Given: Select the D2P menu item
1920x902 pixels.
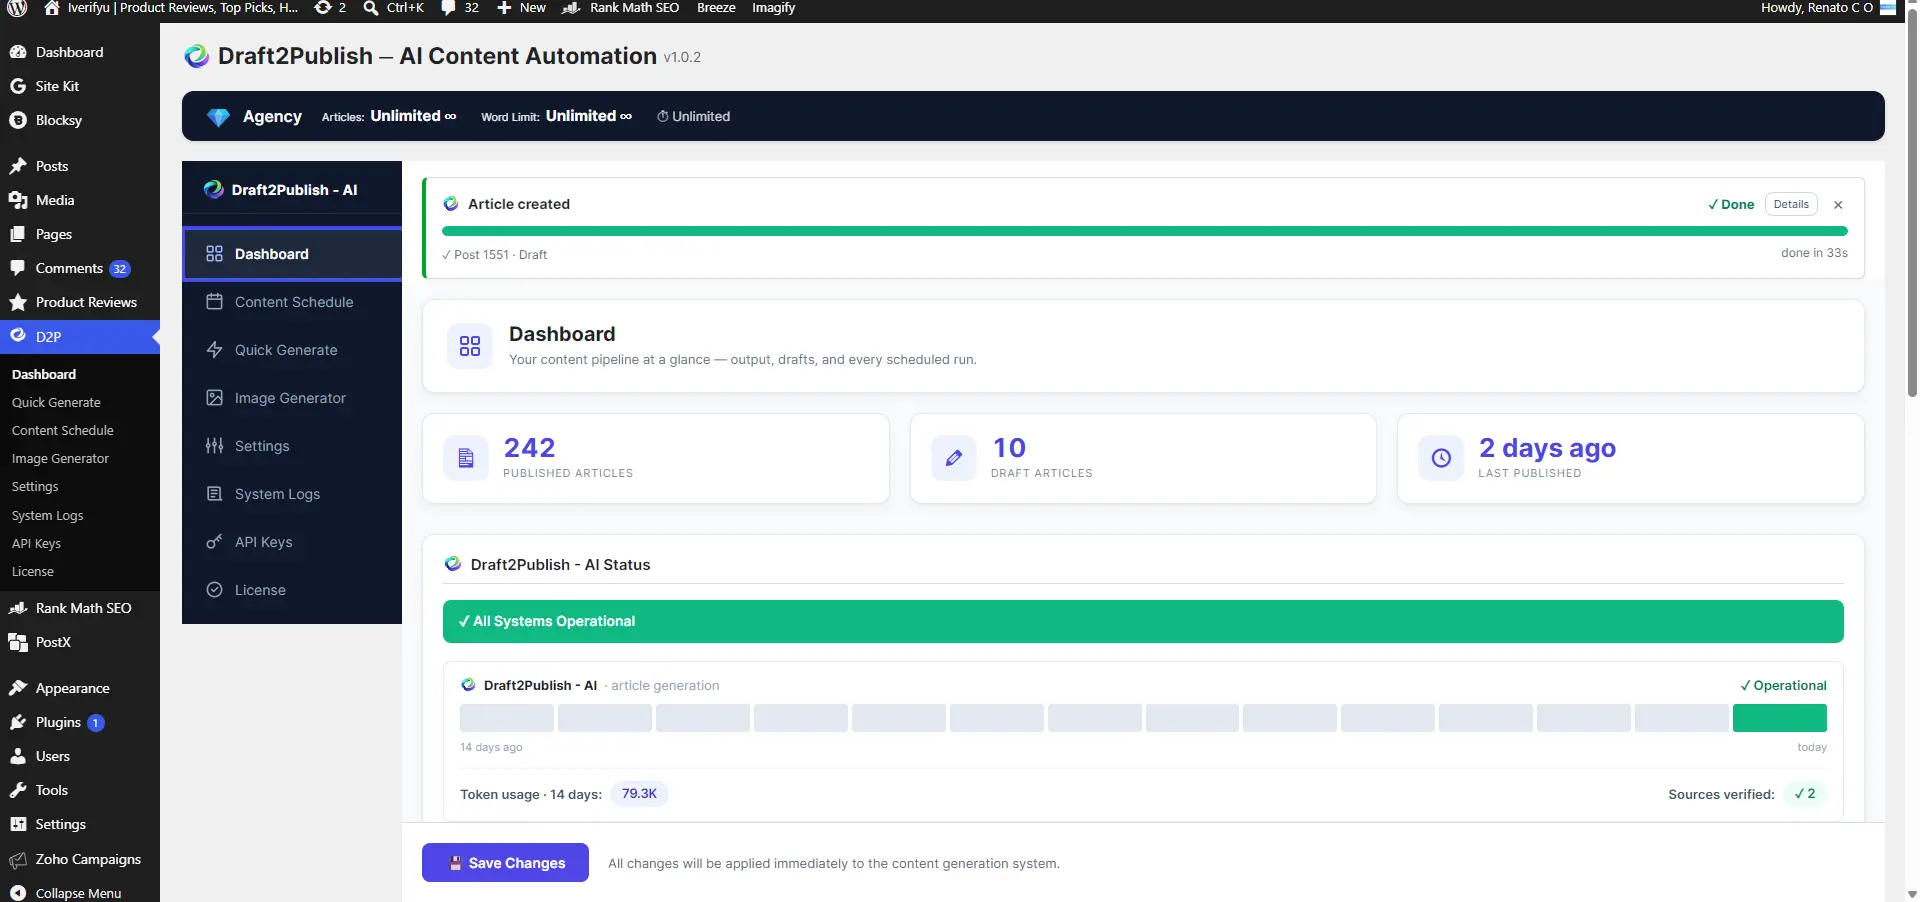Looking at the screenshot, I should 80,337.
